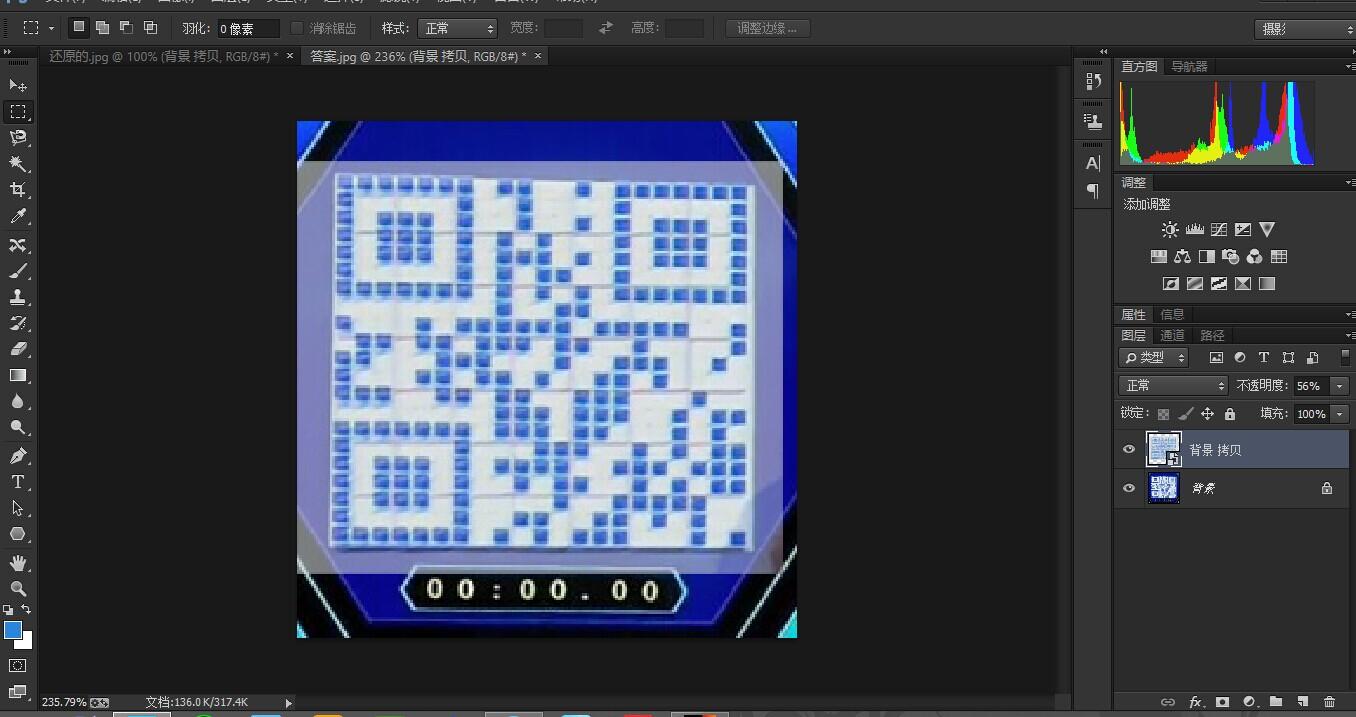The width and height of the screenshot is (1356, 717).
Task: Click the feather 羽化 input field
Action: (x=248, y=29)
